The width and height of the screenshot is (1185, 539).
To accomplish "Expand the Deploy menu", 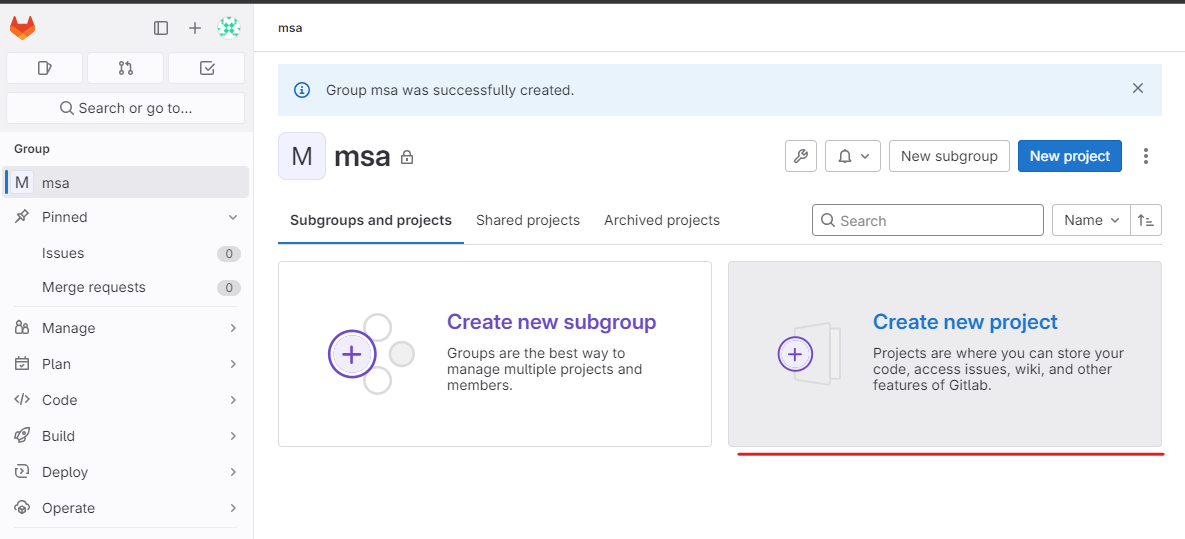I will [x=126, y=472].
